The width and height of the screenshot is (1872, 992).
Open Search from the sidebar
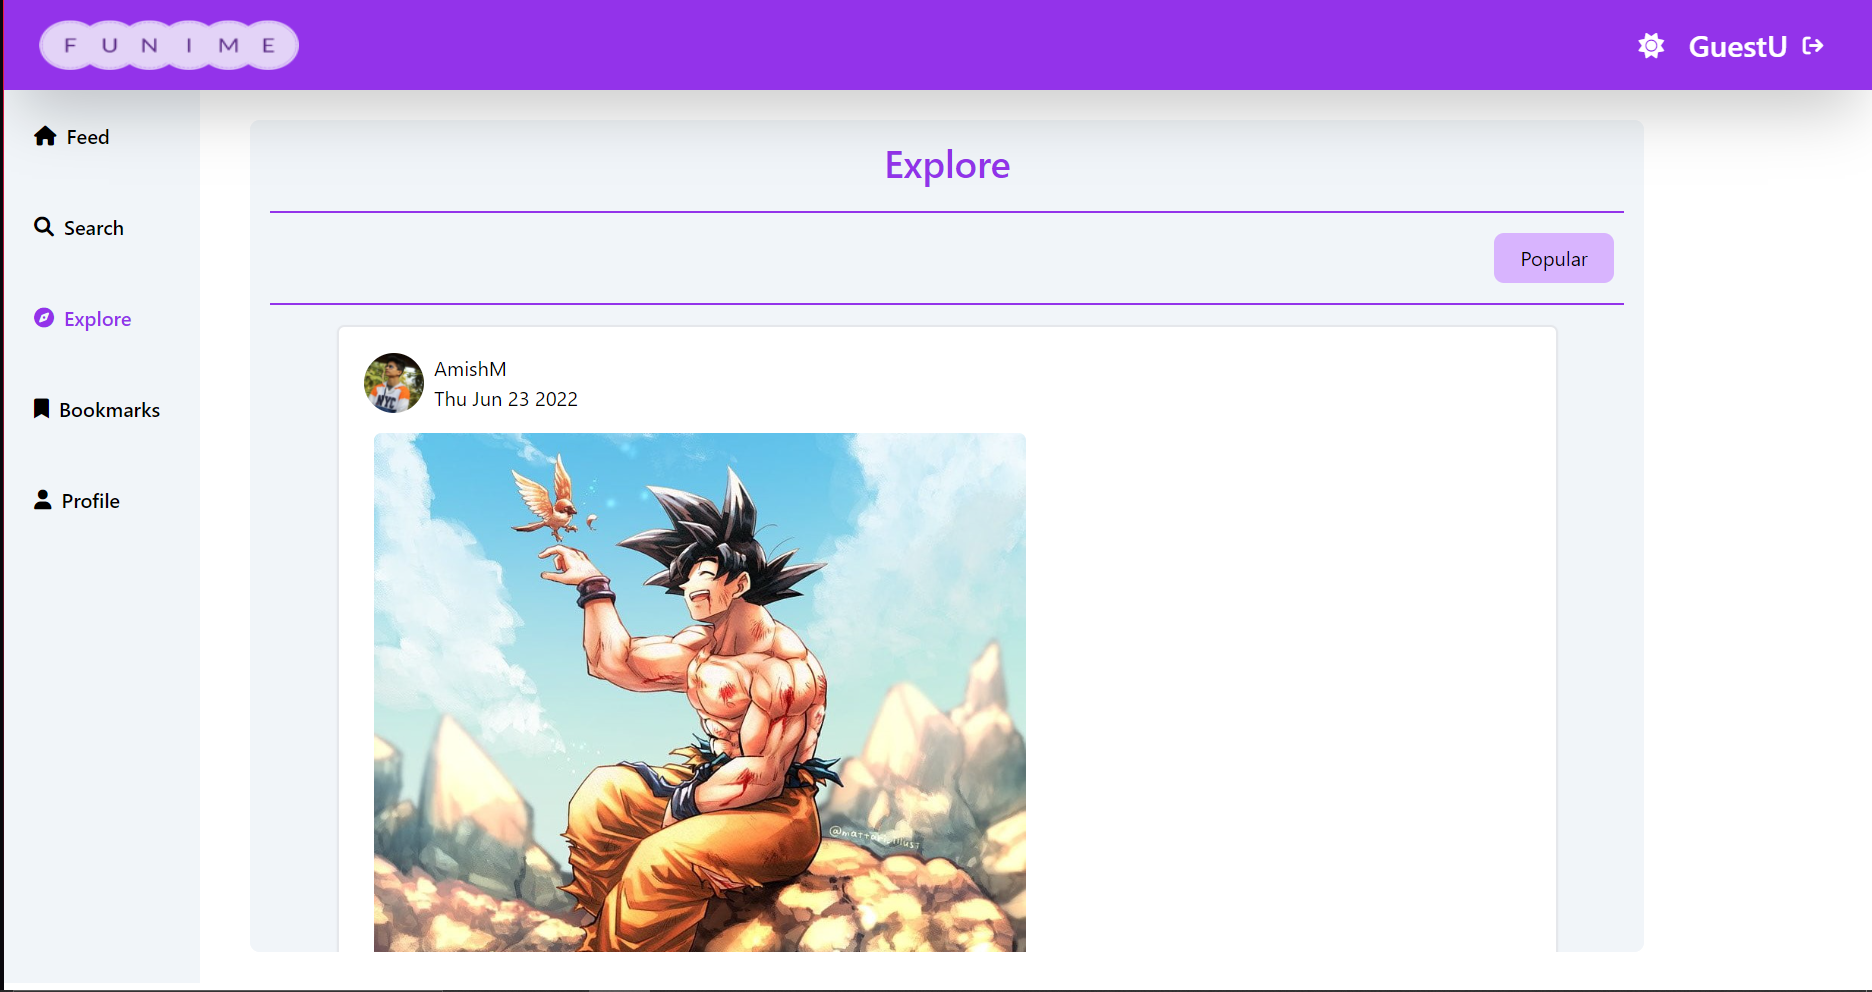(x=92, y=227)
